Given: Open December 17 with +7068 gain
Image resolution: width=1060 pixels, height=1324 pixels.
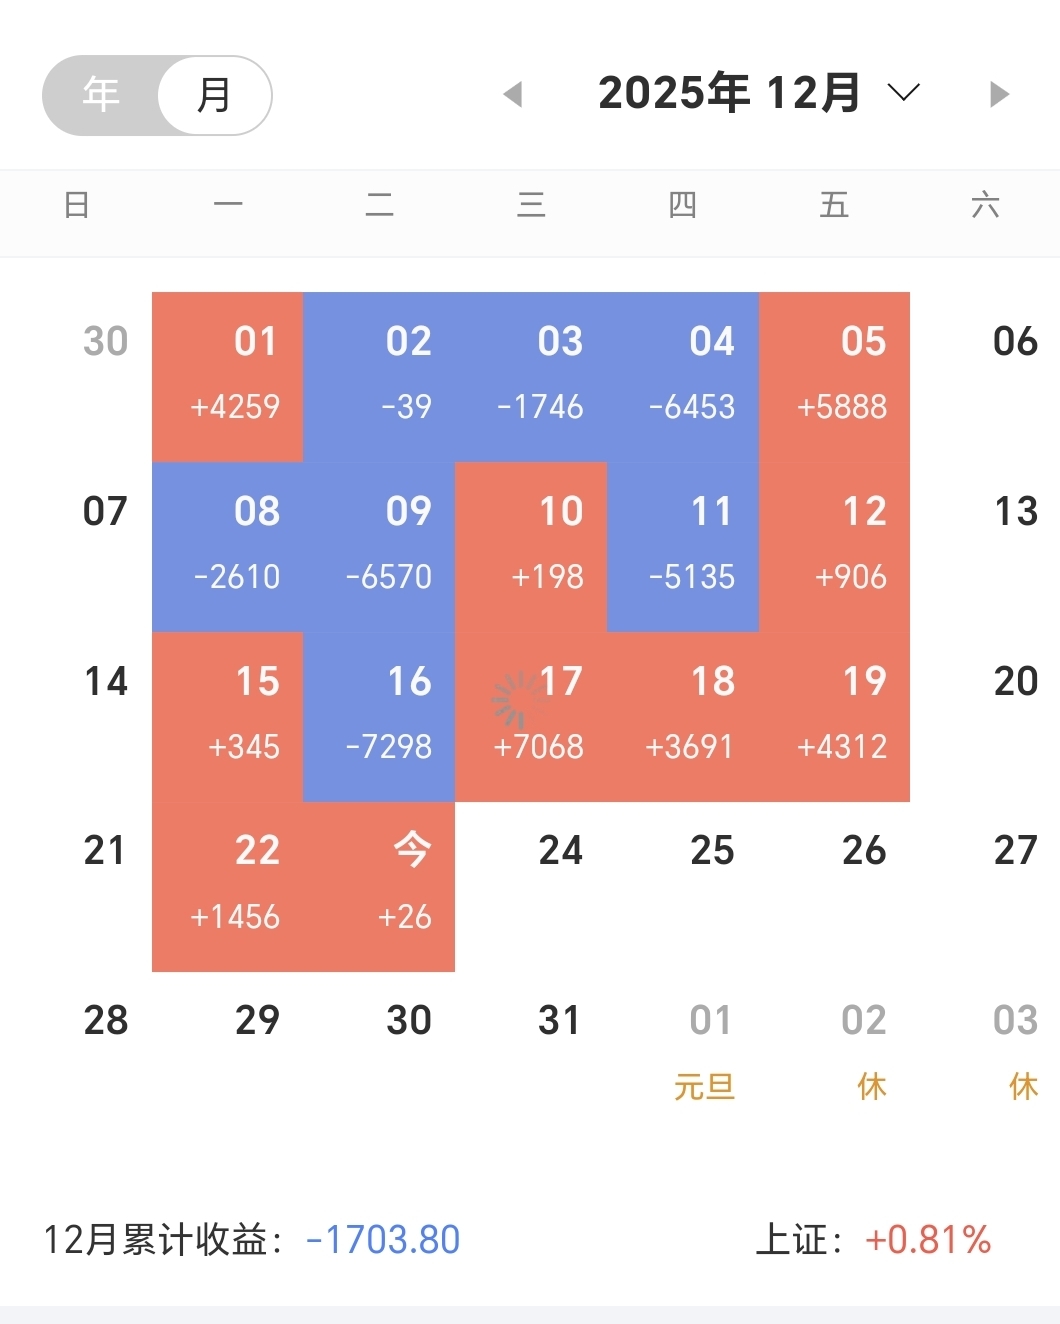Looking at the screenshot, I should click(531, 716).
